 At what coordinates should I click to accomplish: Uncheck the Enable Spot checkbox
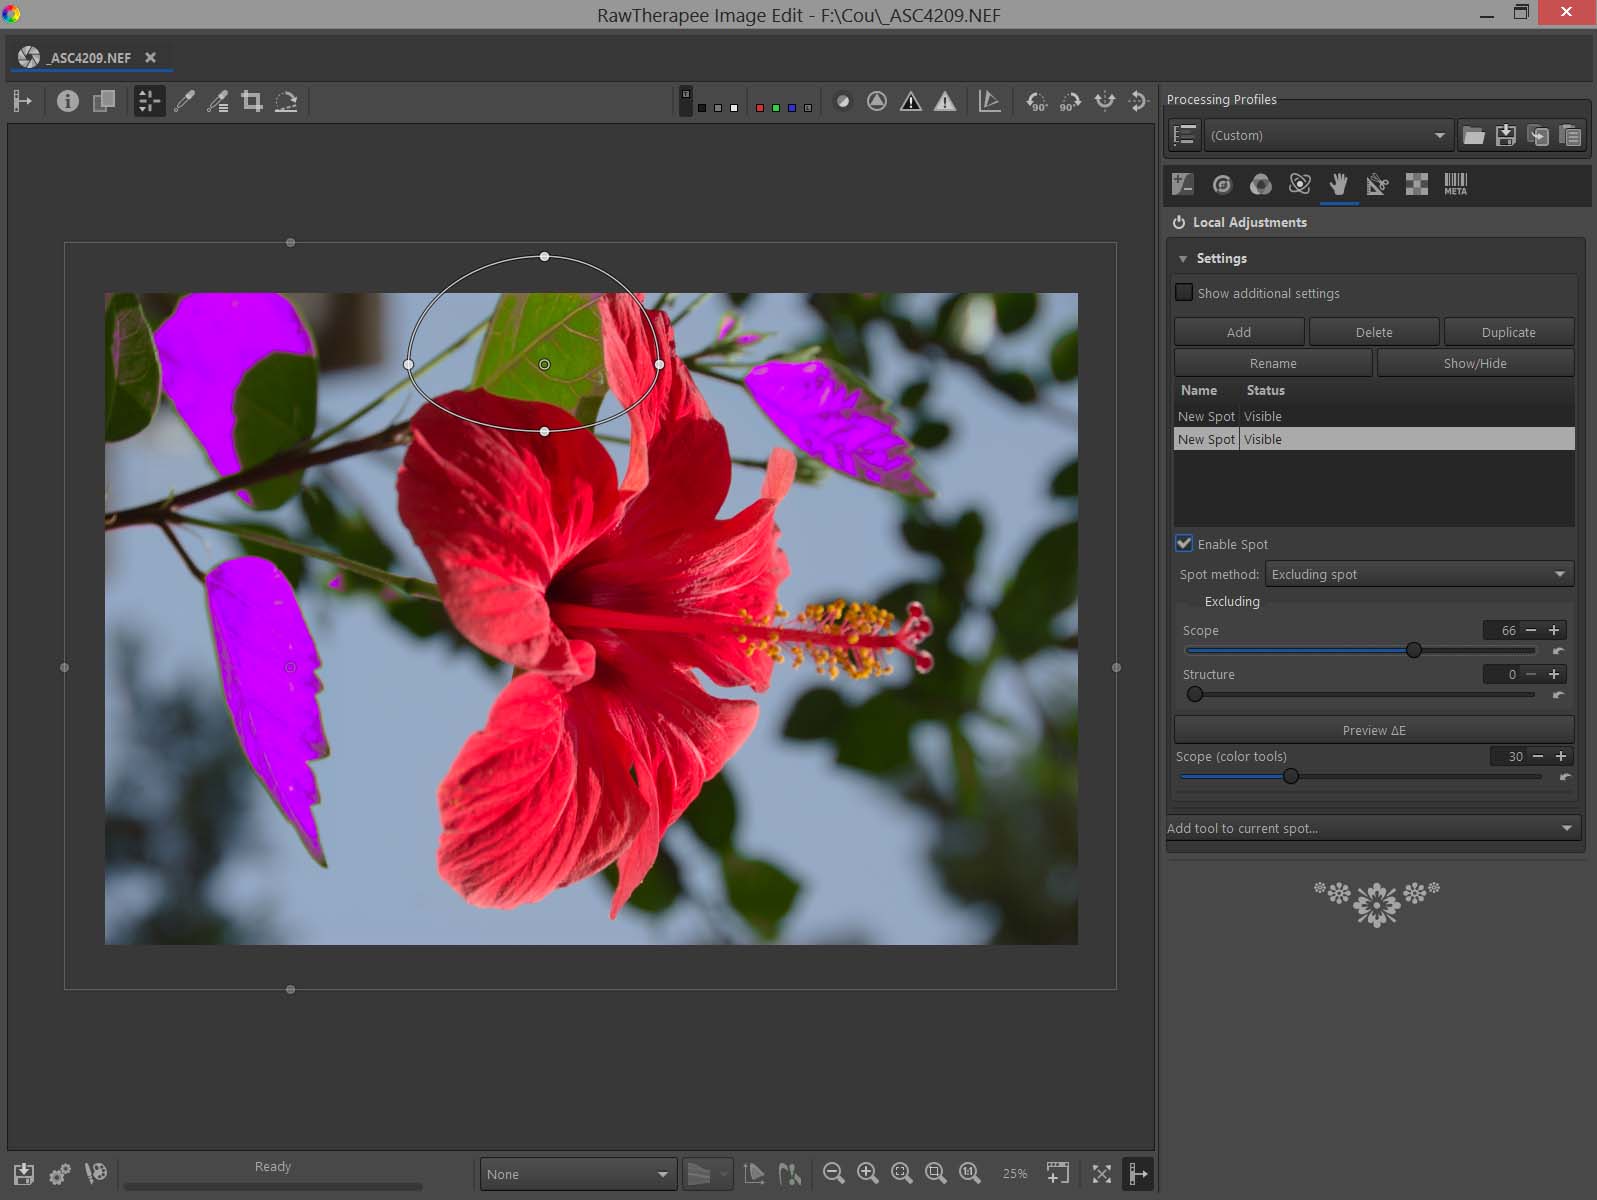[1185, 544]
